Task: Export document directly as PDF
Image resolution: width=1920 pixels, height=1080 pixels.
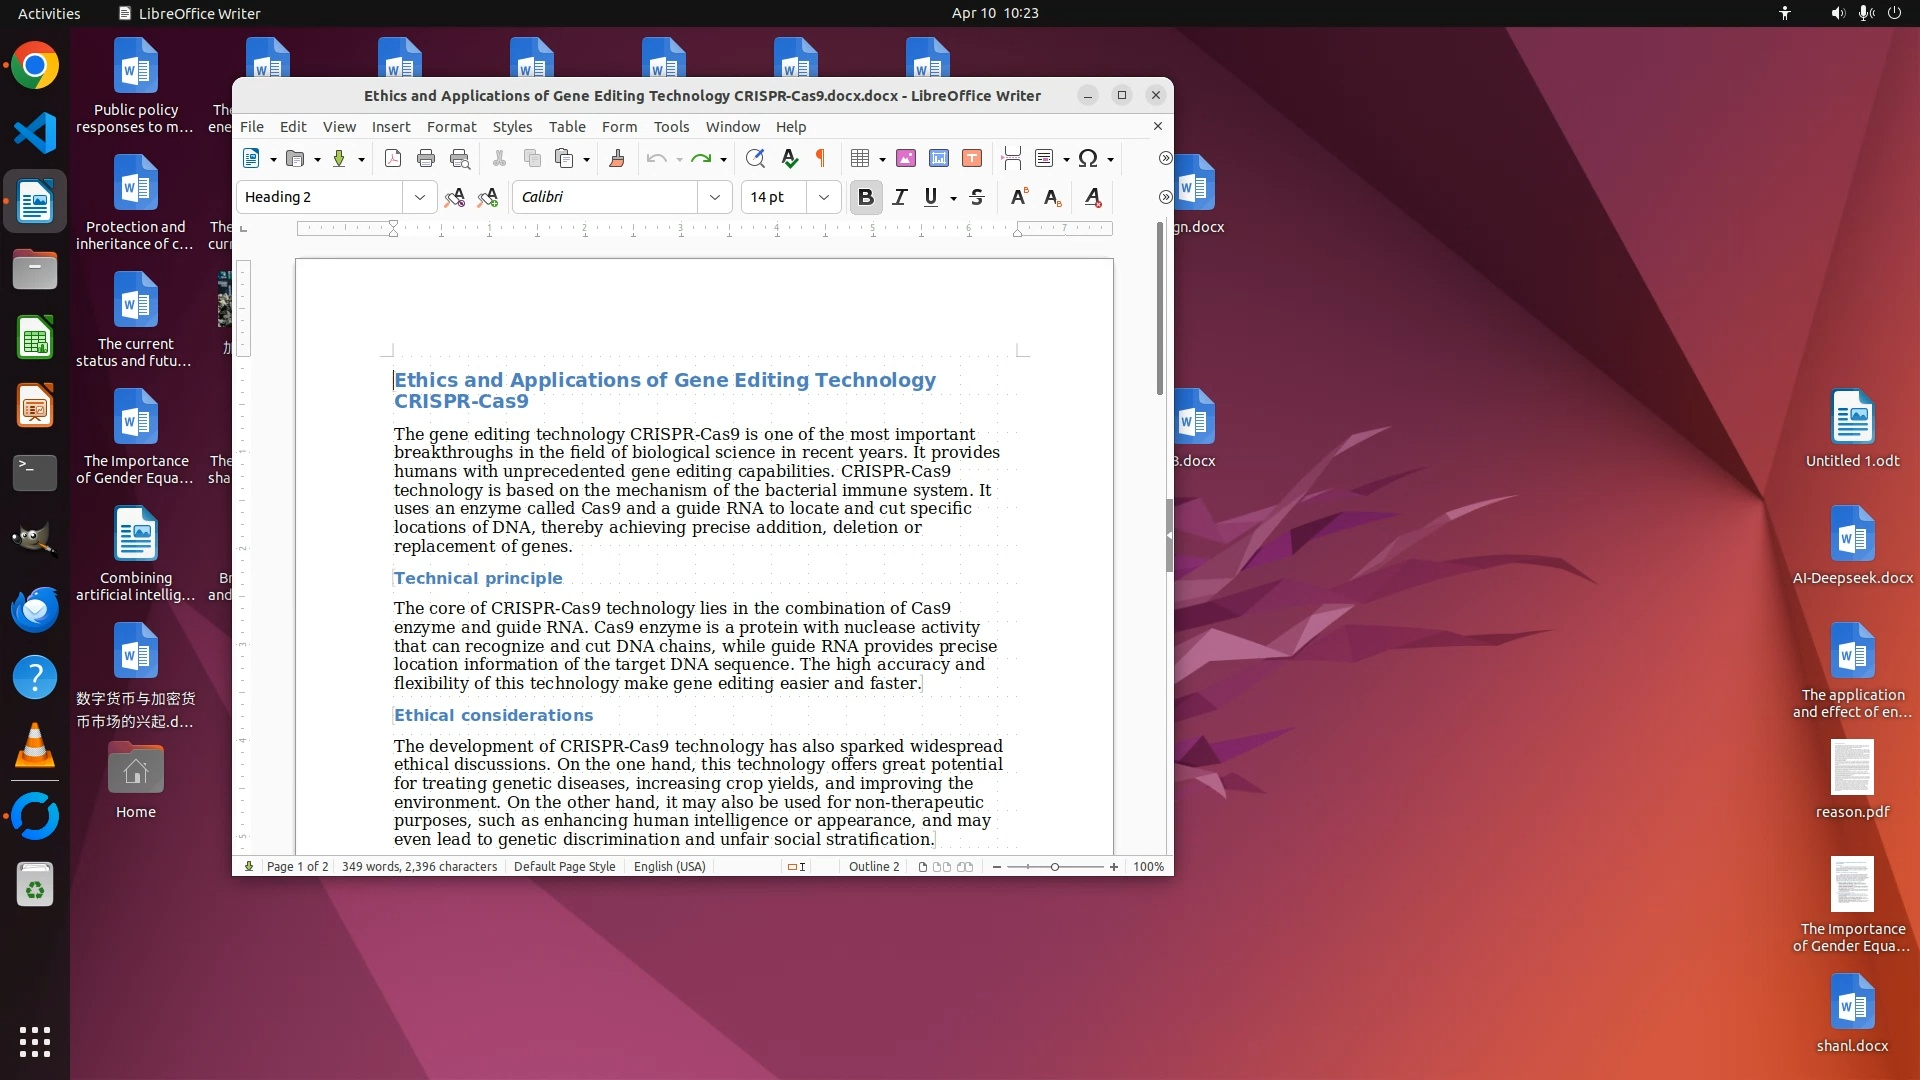Action: pyautogui.click(x=393, y=159)
